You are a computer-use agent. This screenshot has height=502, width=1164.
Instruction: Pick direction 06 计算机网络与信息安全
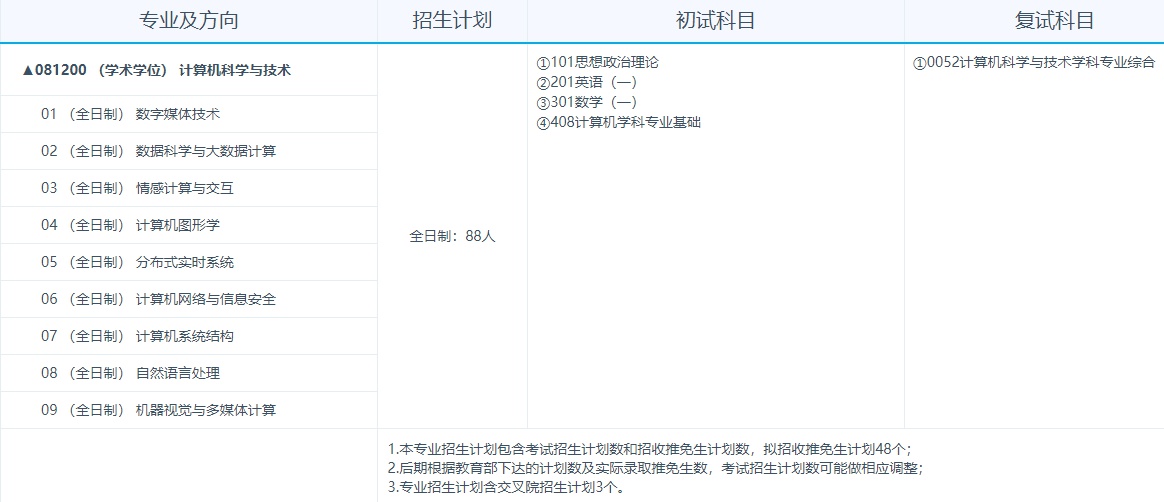pos(158,299)
